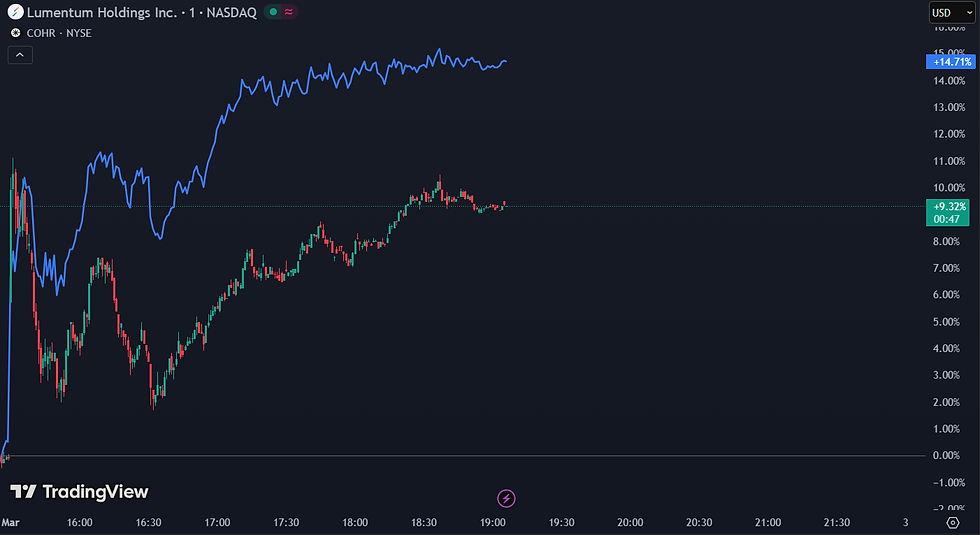This screenshot has height=535, width=980.
Task: Click the 17:00 time axis label
Action: tap(217, 522)
